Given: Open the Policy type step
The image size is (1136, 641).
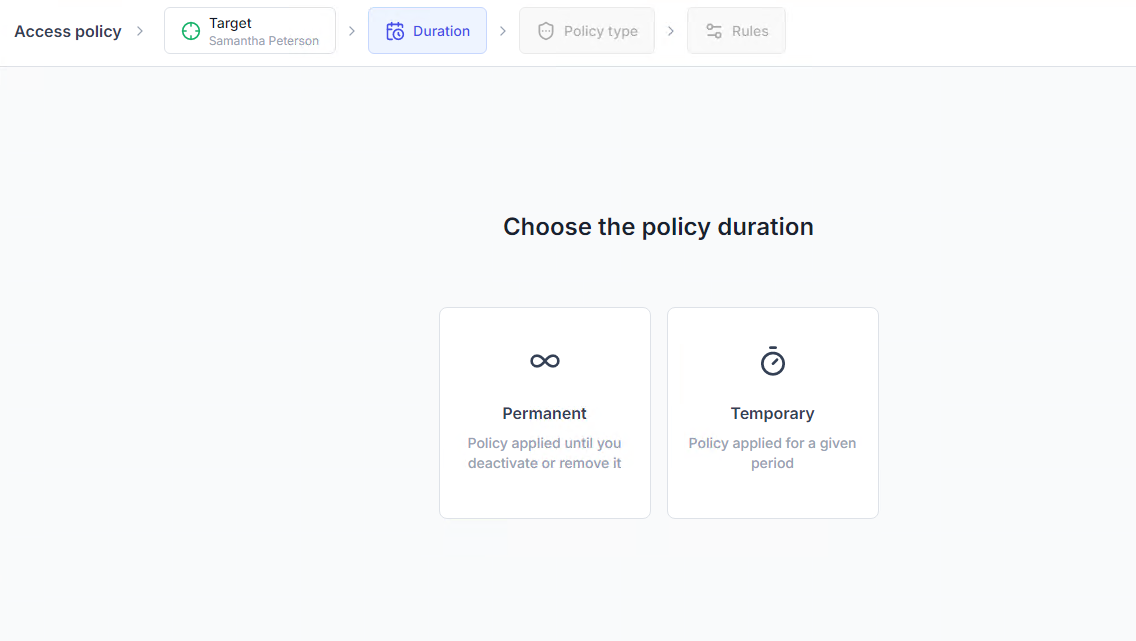Looking at the screenshot, I should tap(600, 31).
